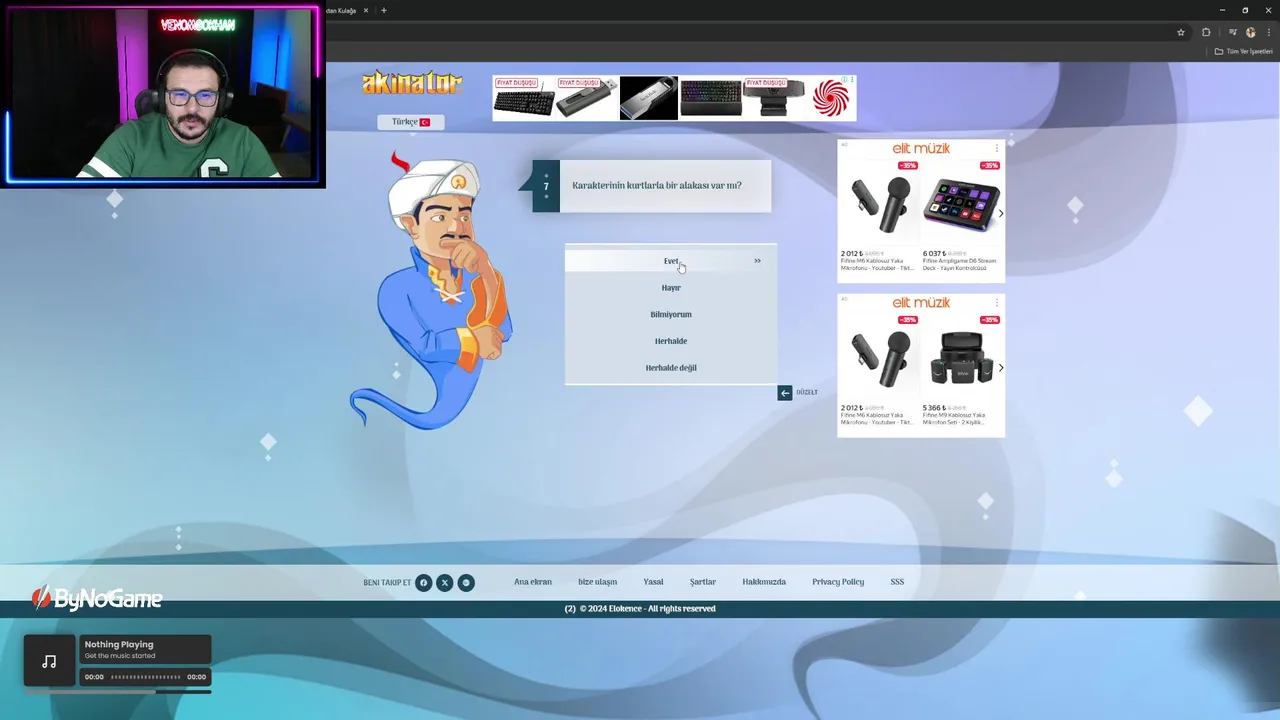Click the Nothing Playing track title
The image size is (1280, 720).
119,645
